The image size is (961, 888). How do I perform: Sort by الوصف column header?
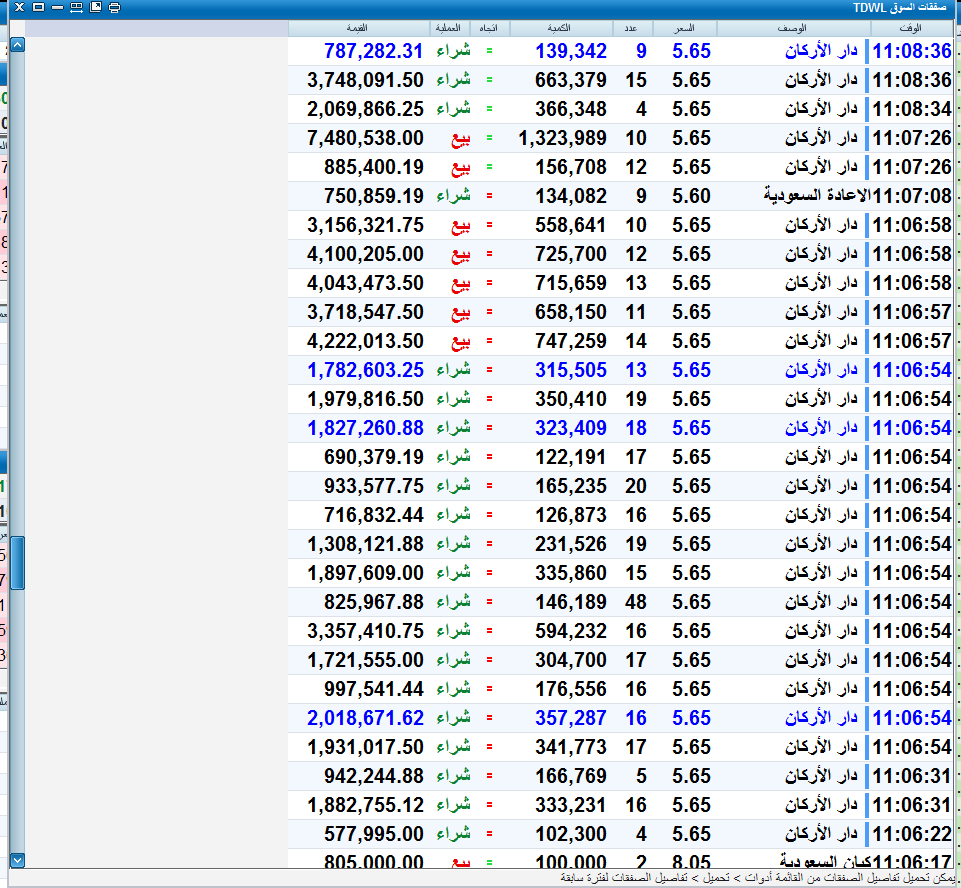(792, 28)
